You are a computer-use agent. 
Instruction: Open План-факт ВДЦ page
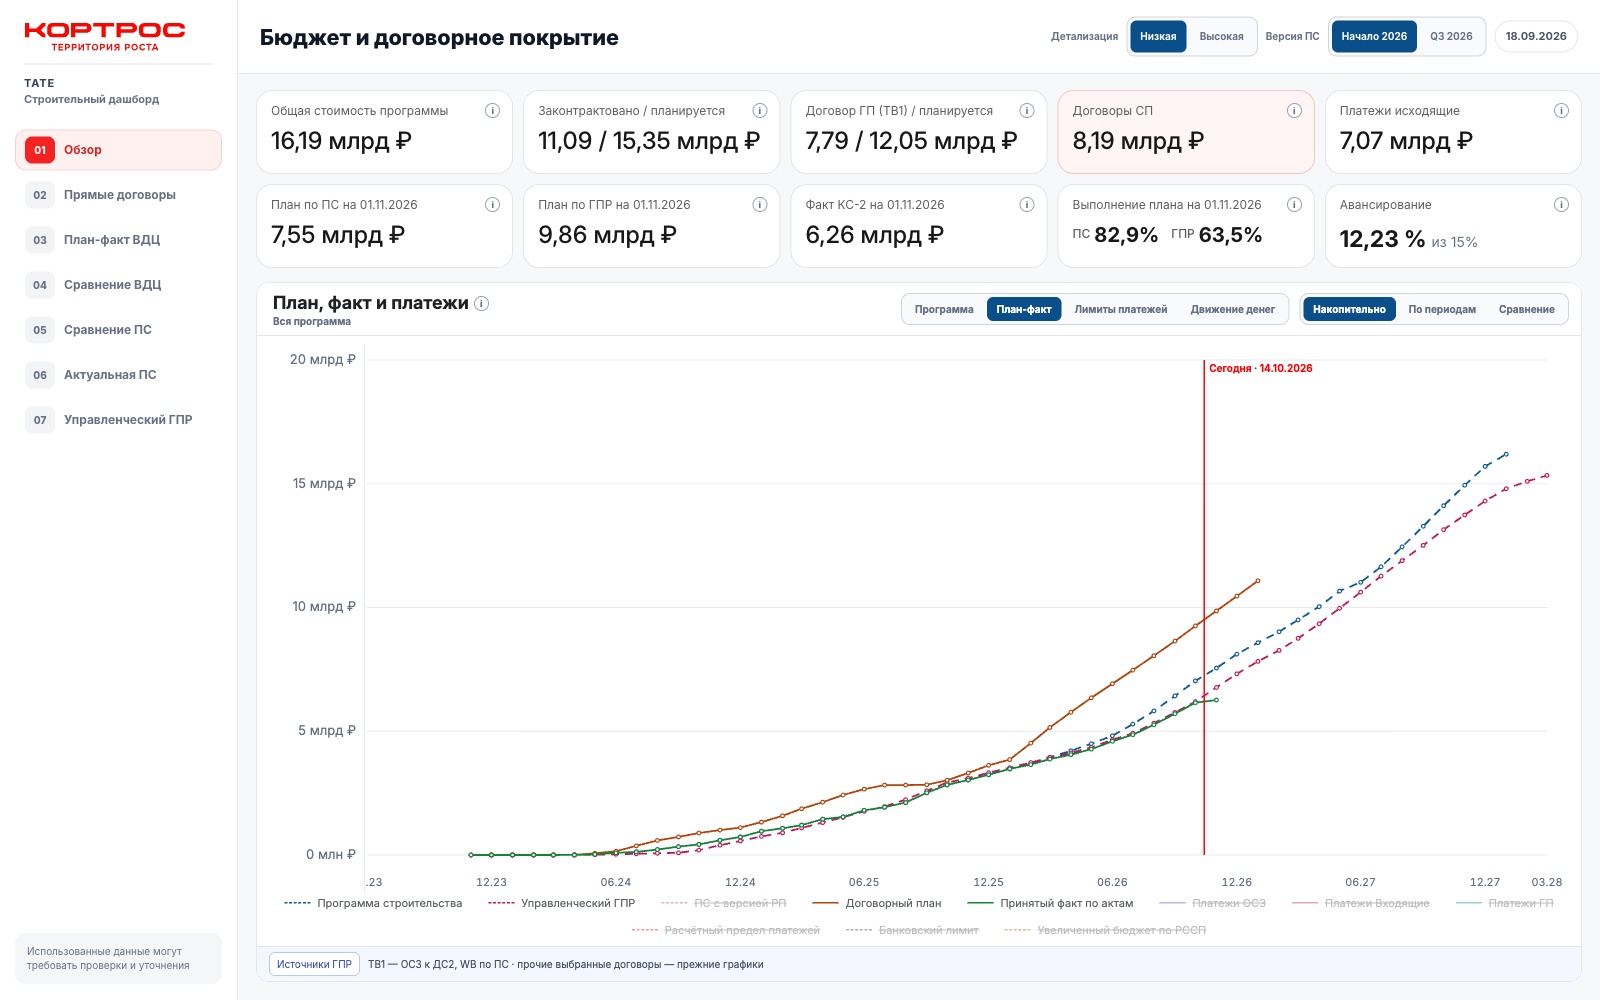[x=118, y=240]
